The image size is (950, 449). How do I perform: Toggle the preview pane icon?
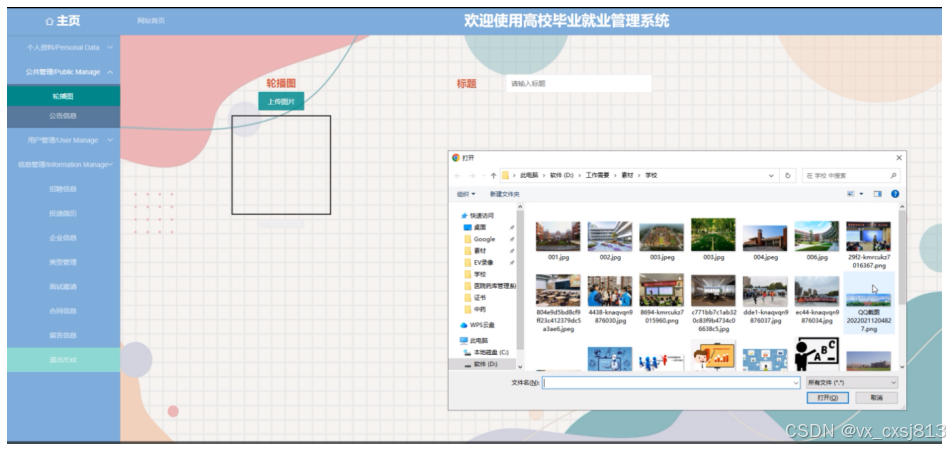[x=877, y=194]
